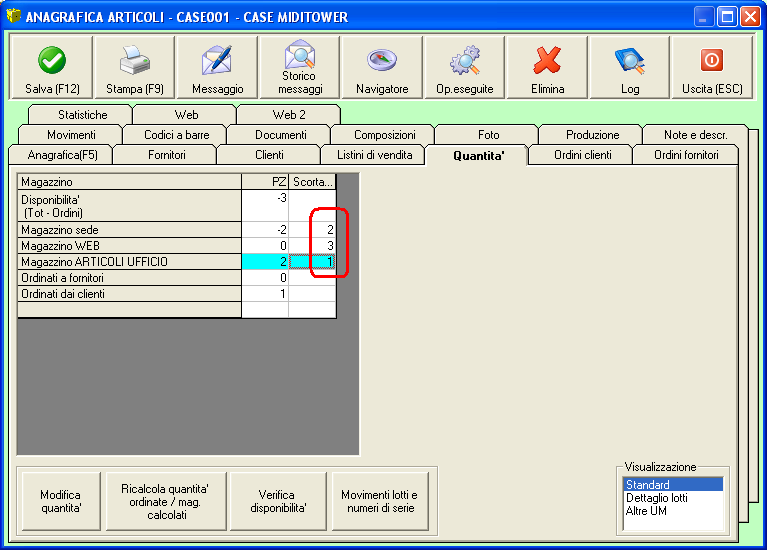Select the Magazzino sede row label

click(x=130, y=229)
